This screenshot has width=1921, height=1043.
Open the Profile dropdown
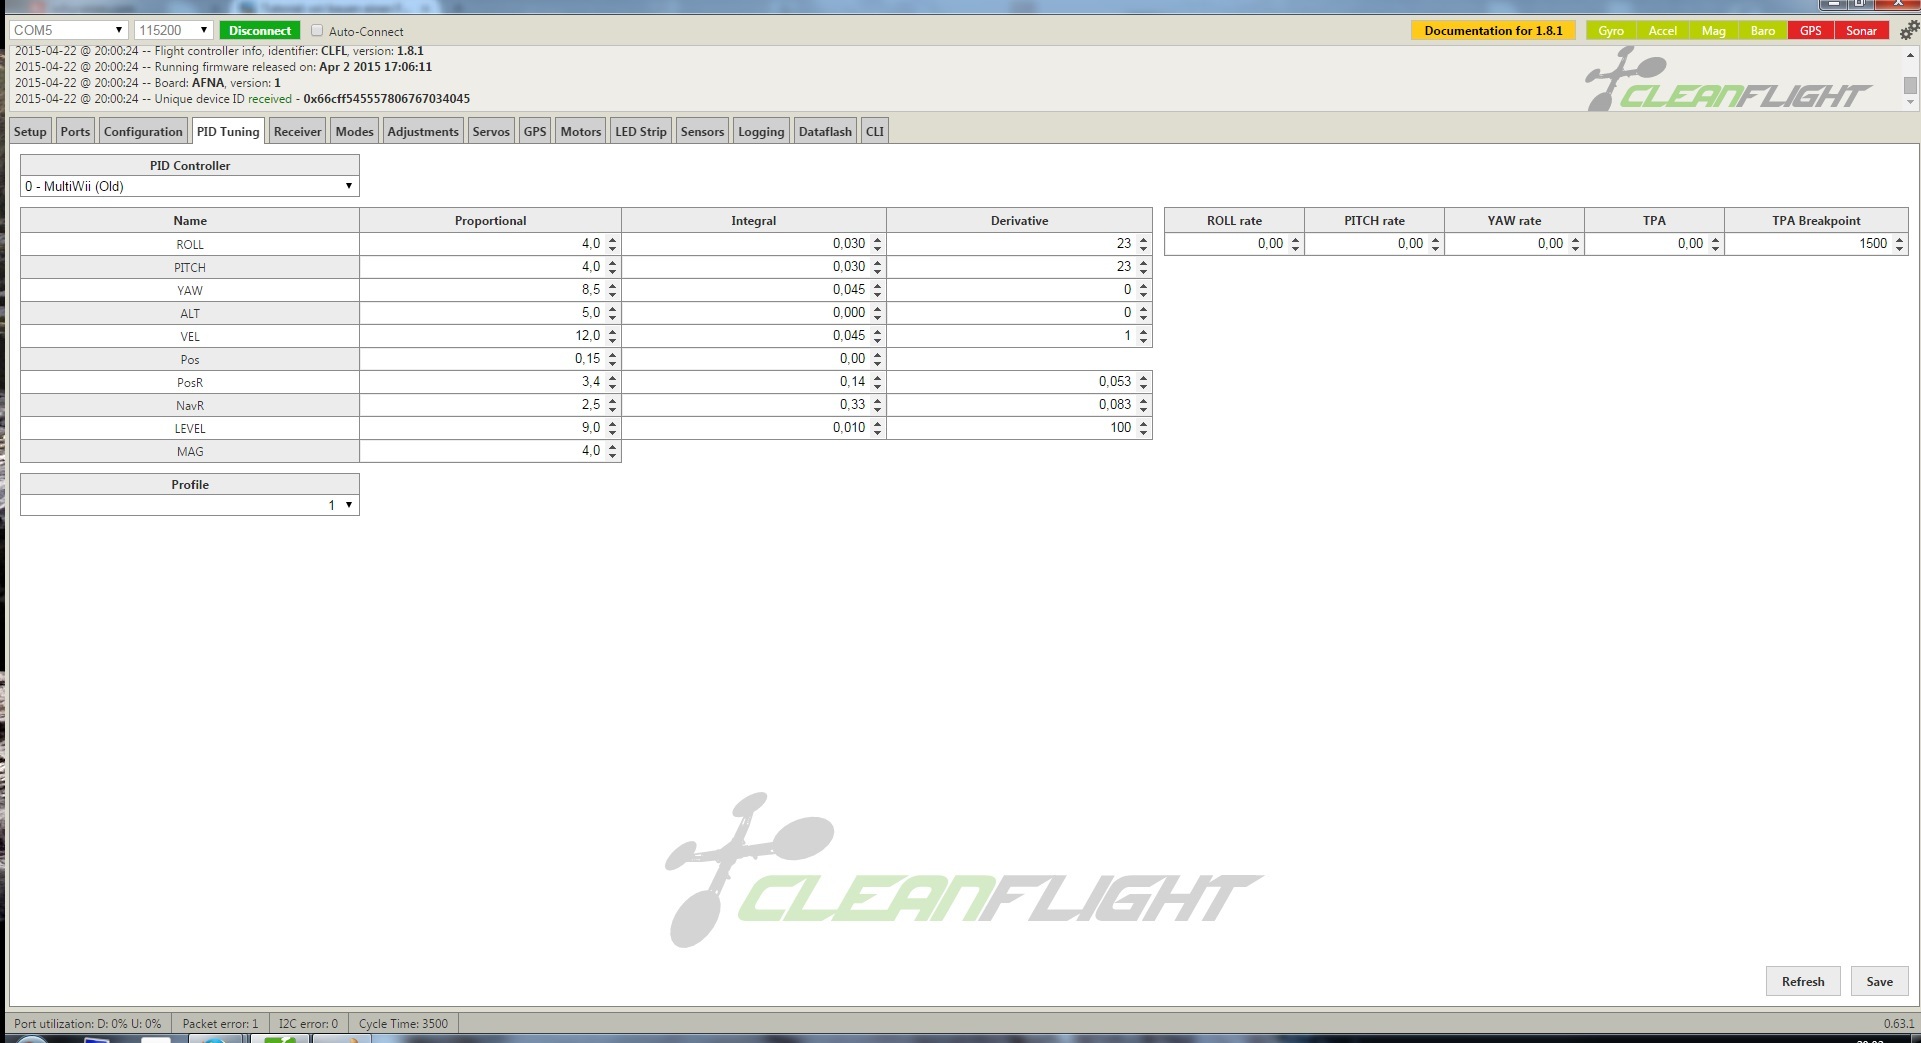point(190,505)
